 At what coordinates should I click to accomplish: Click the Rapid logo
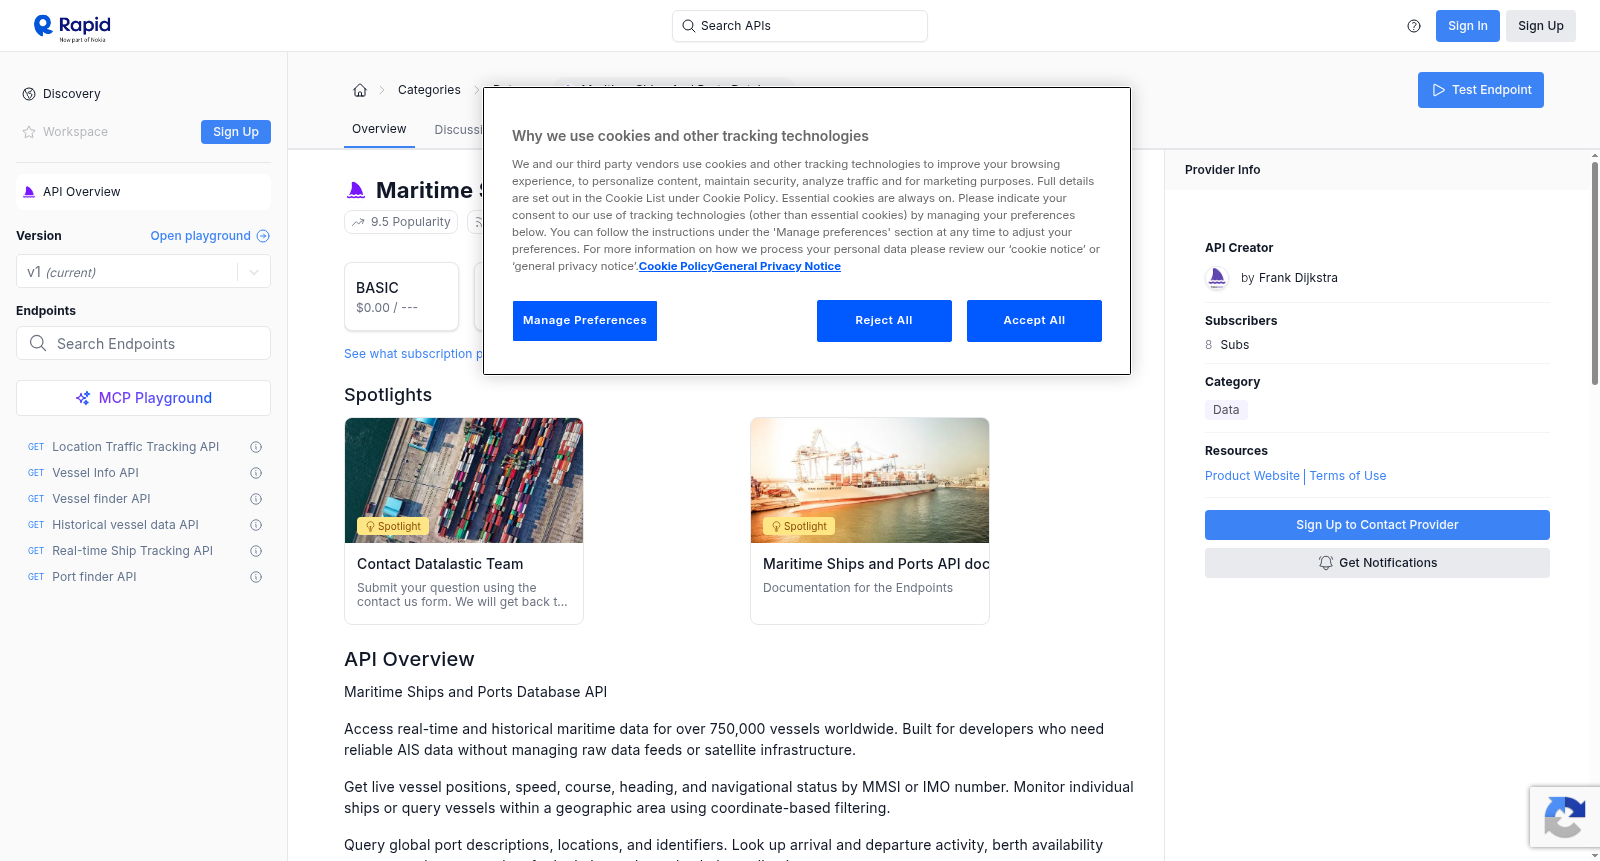[72, 27]
